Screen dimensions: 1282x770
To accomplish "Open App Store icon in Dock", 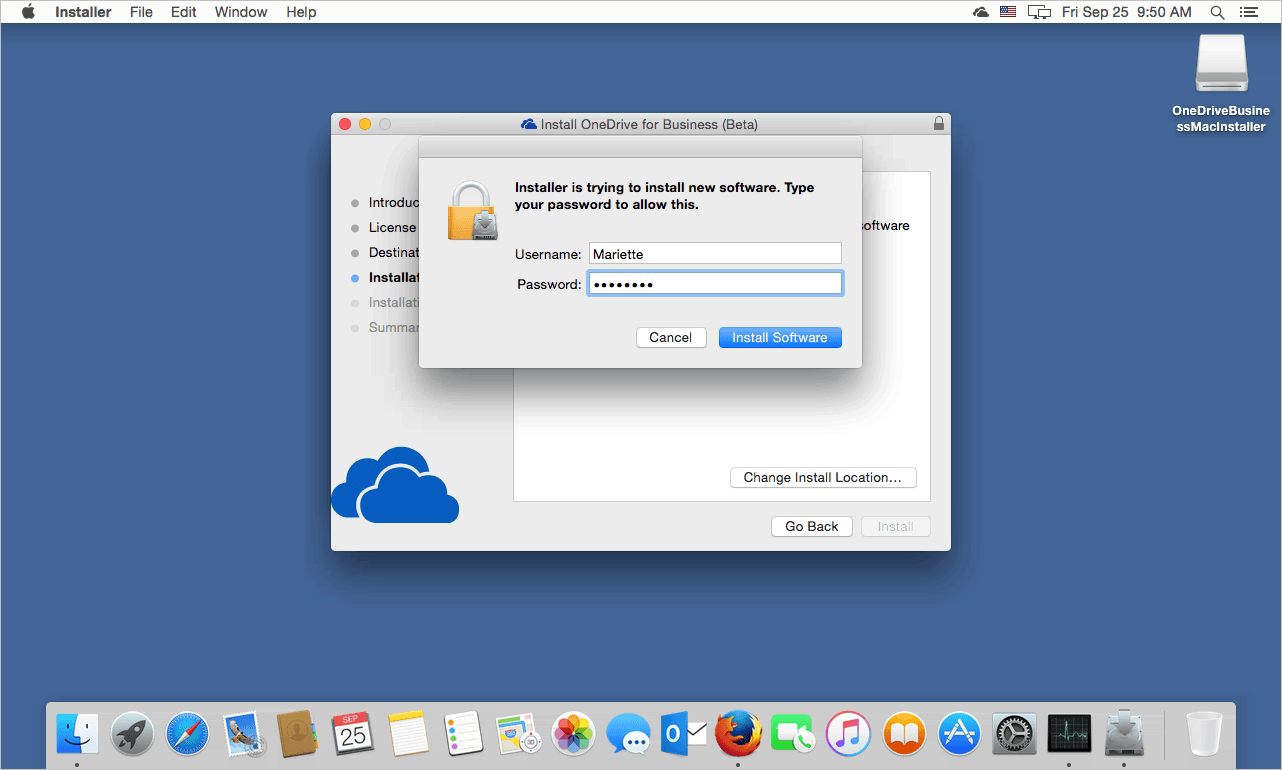I will [959, 735].
